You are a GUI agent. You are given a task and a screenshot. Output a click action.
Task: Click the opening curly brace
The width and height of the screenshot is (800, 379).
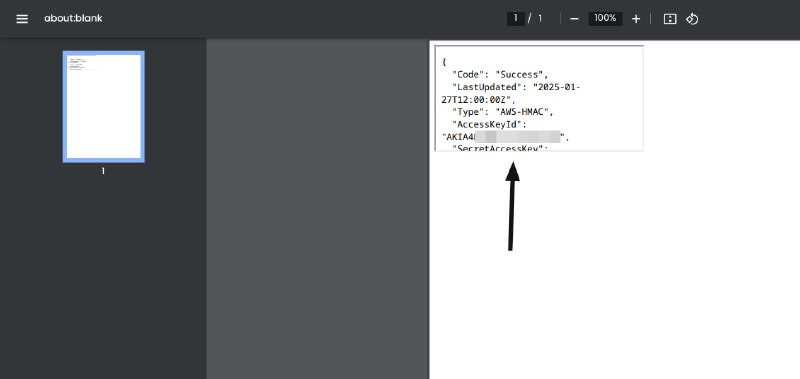click(444, 62)
